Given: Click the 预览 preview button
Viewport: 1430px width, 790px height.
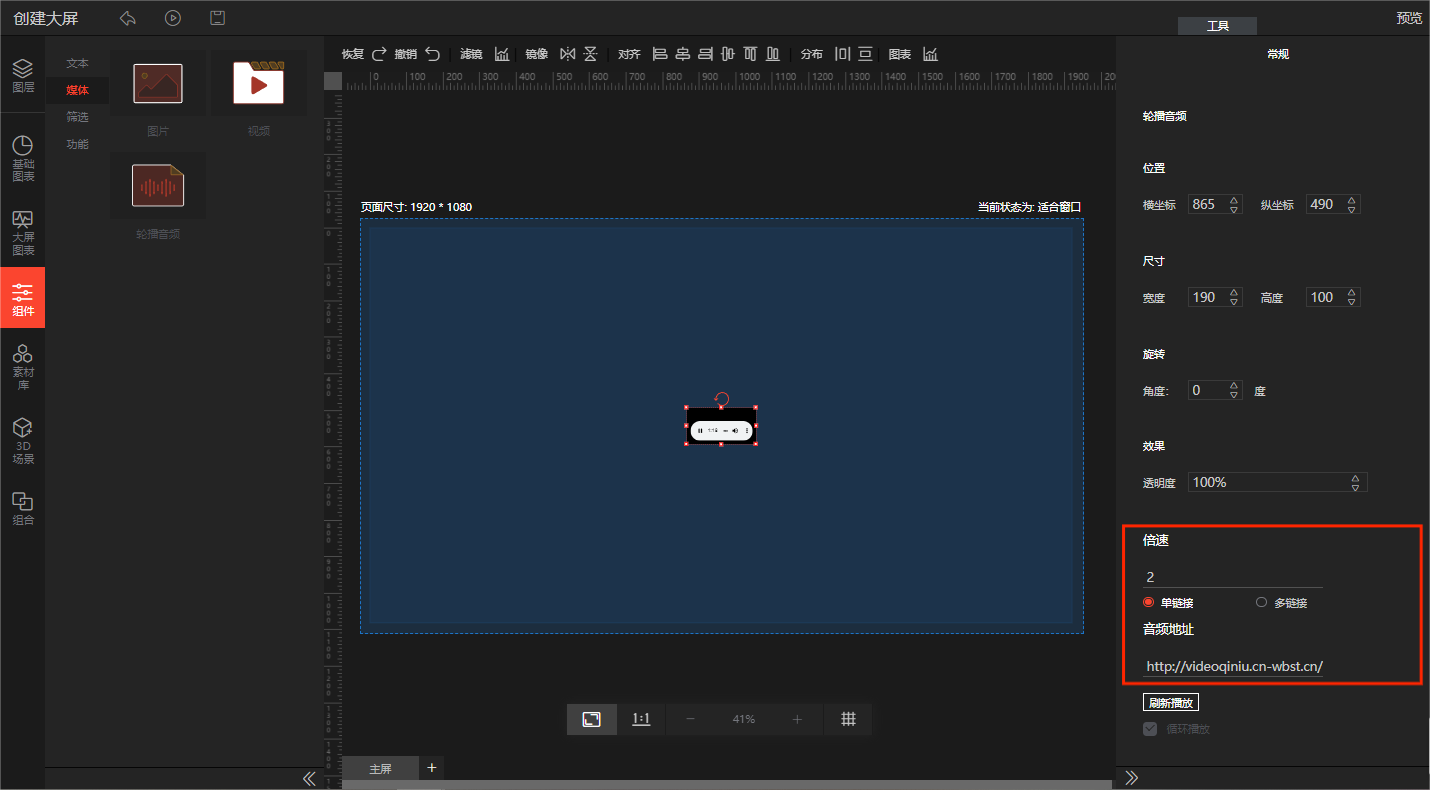Looking at the screenshot, I should click(1409, 18).
